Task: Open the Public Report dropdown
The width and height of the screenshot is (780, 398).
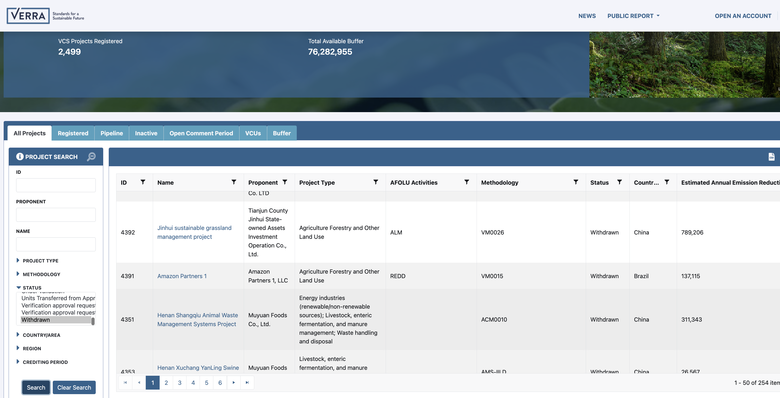Action: click(633, 16)
